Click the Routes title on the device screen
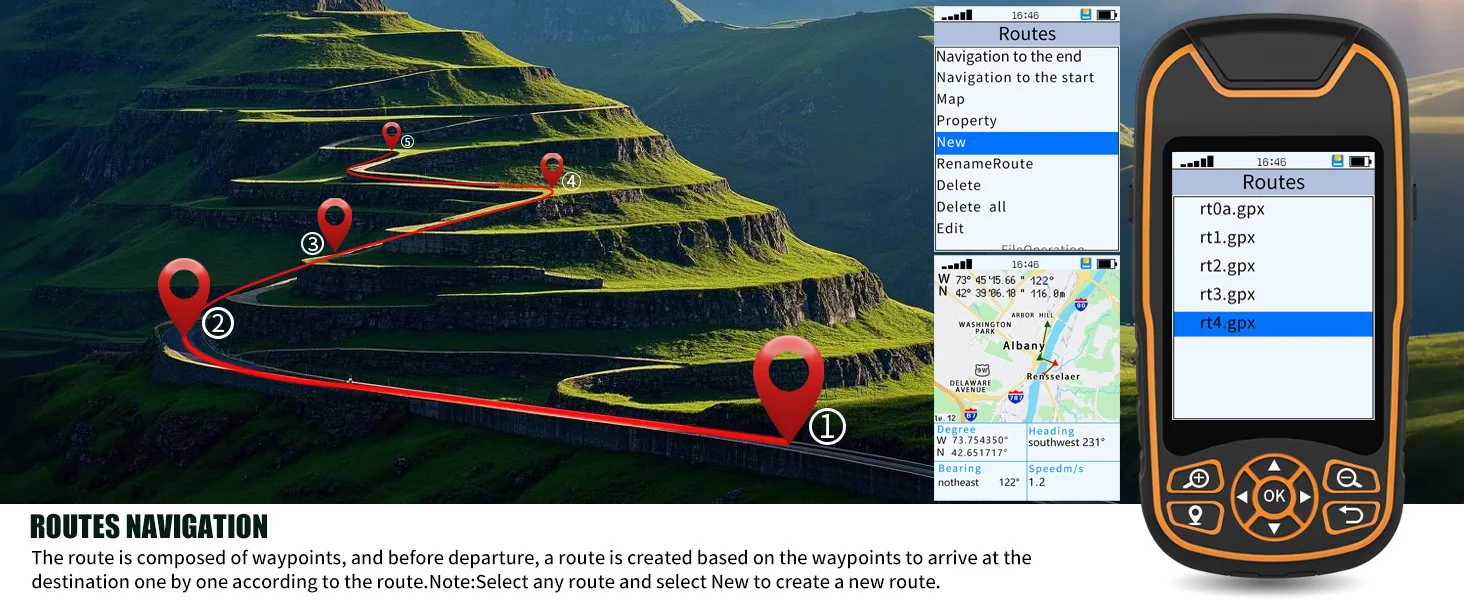 pos(1273,182)
